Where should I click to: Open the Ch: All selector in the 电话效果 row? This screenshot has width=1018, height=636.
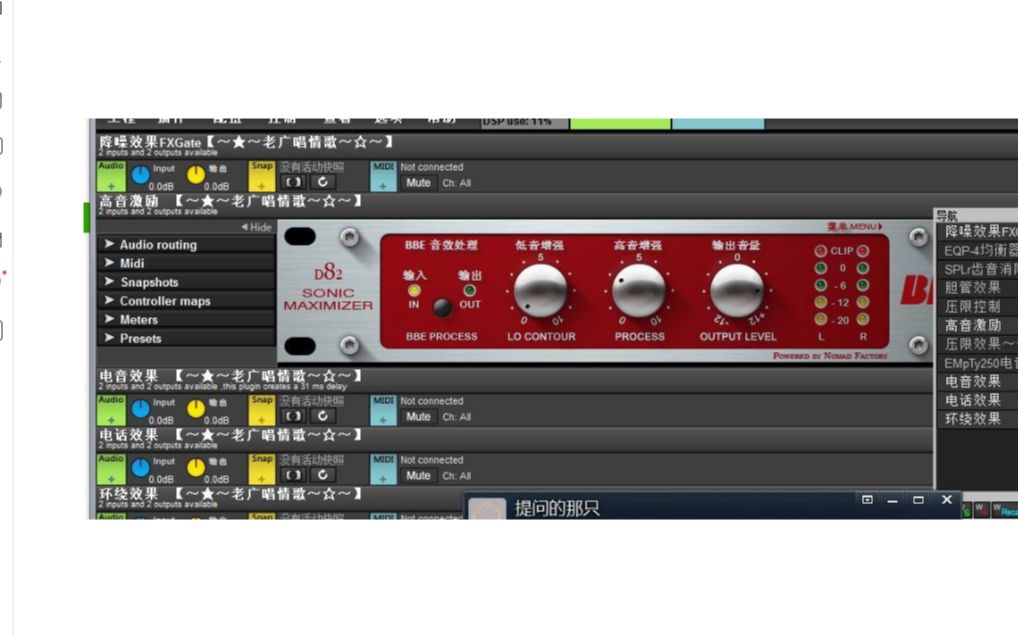pyautogui.click(x=456, y=476)
